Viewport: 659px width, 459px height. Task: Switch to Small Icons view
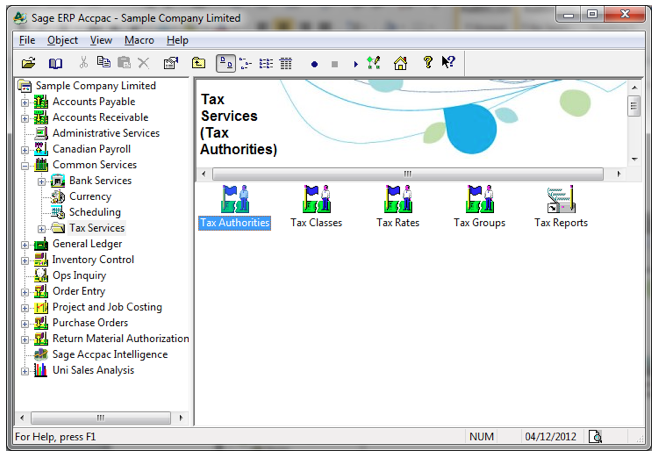tap(245, 63)
